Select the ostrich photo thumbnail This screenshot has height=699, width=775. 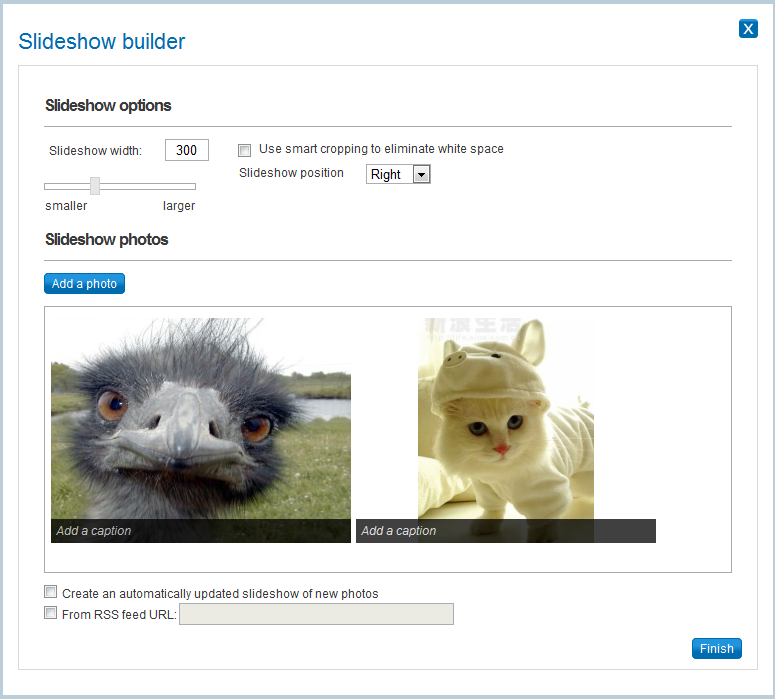pos(200,418)
